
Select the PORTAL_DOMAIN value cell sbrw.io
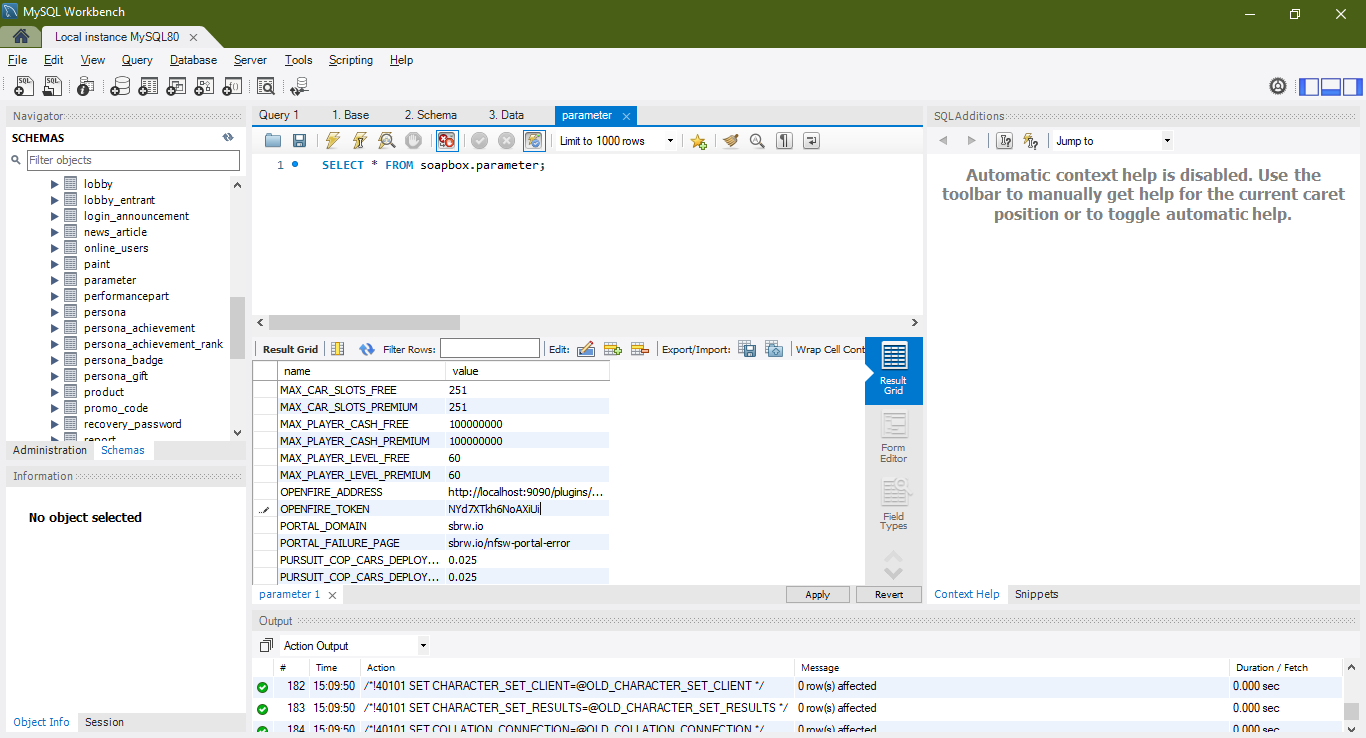527,526
